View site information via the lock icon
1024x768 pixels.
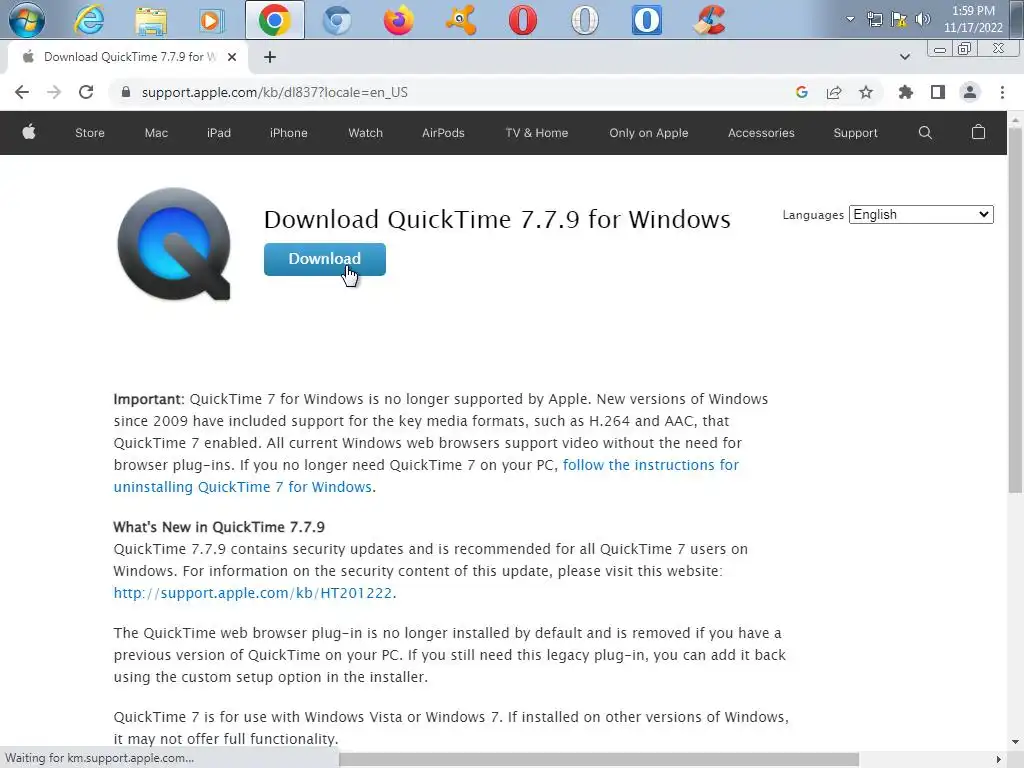[x=126, y=92]
